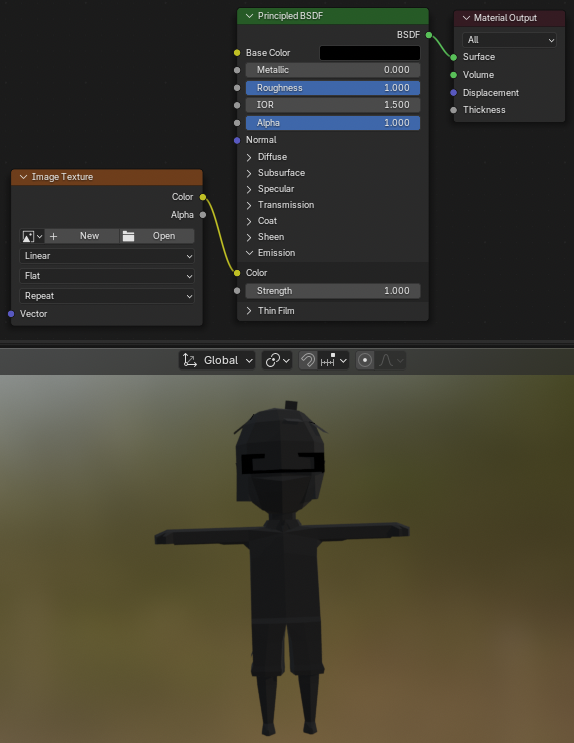The image size is (574, 743).
Task: Open the Flat projection dropdown
Action: point(107,276)
